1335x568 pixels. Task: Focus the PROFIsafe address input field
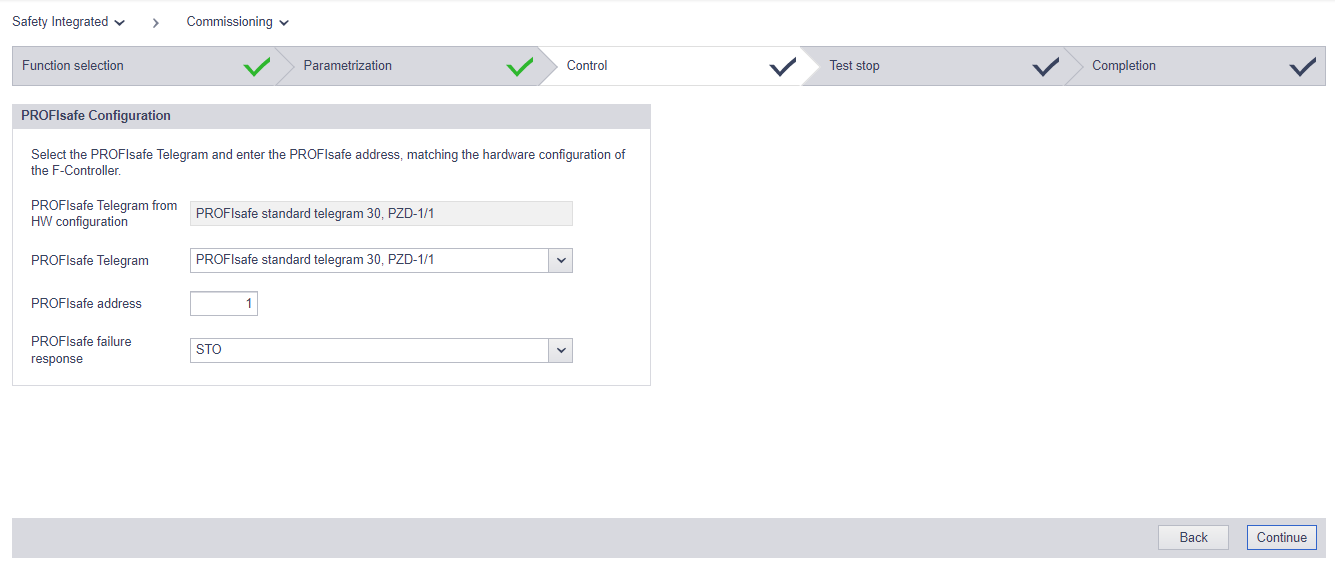(224, 303)
